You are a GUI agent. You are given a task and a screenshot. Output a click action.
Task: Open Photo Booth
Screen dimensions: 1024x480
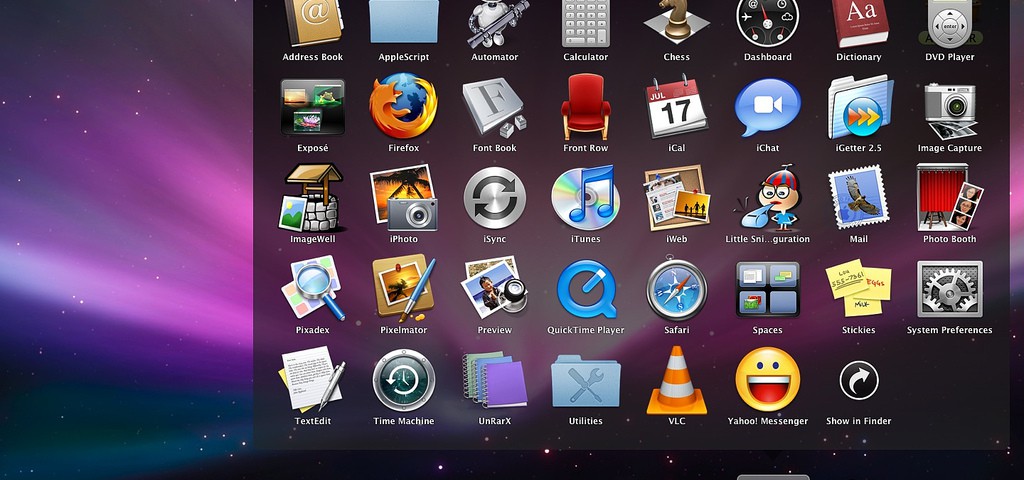pyautogui.click(x=950, y=197)
